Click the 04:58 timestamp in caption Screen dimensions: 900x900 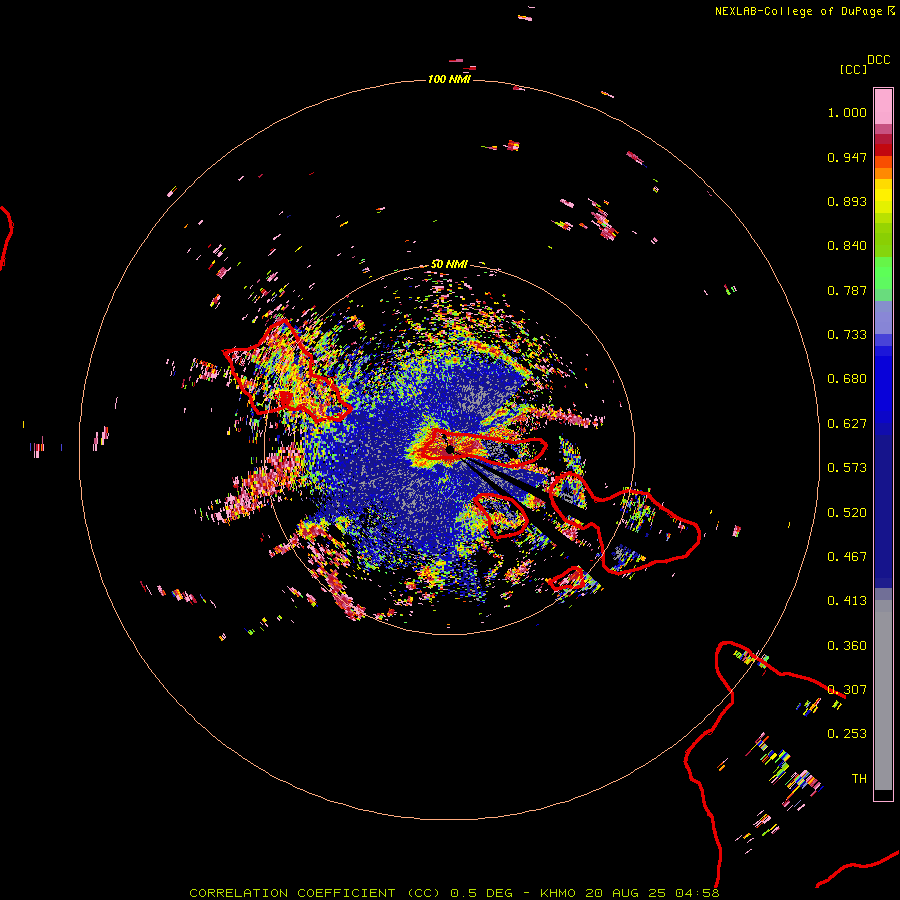point(697,893)
